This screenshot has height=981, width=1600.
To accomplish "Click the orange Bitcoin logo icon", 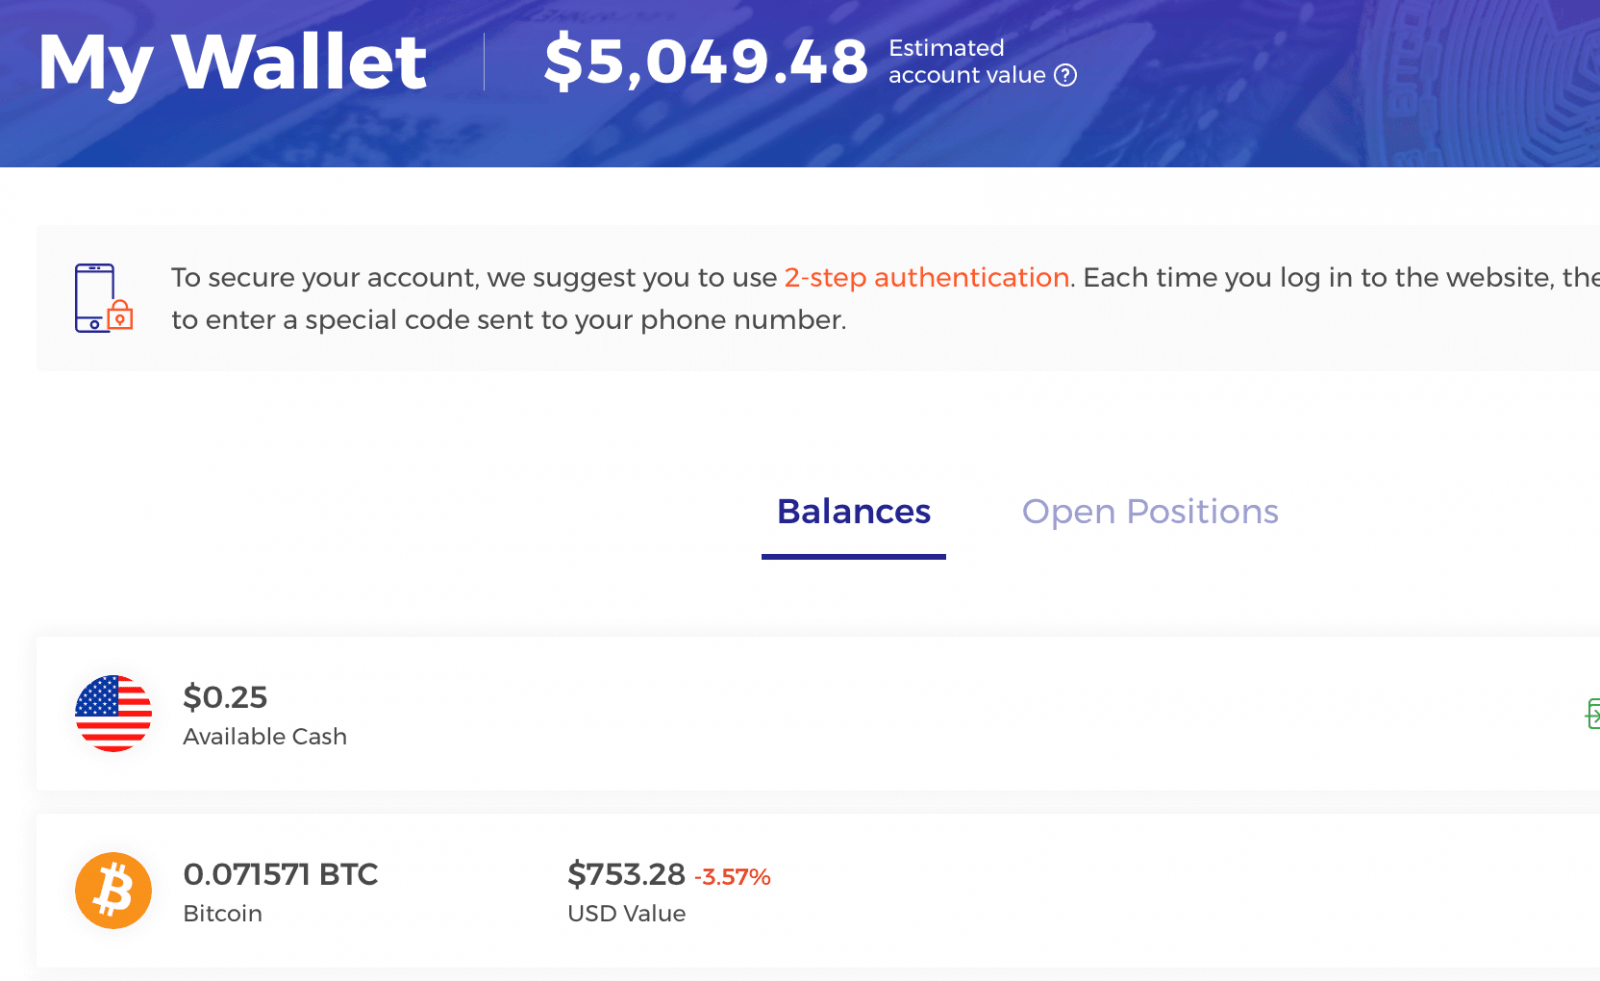I will coord(113,890).
